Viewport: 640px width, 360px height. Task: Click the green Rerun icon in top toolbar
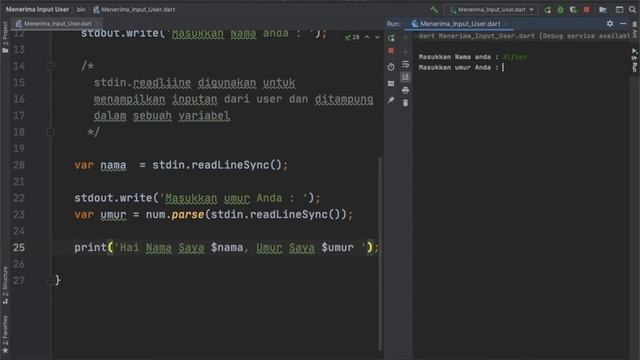point(547,10)
